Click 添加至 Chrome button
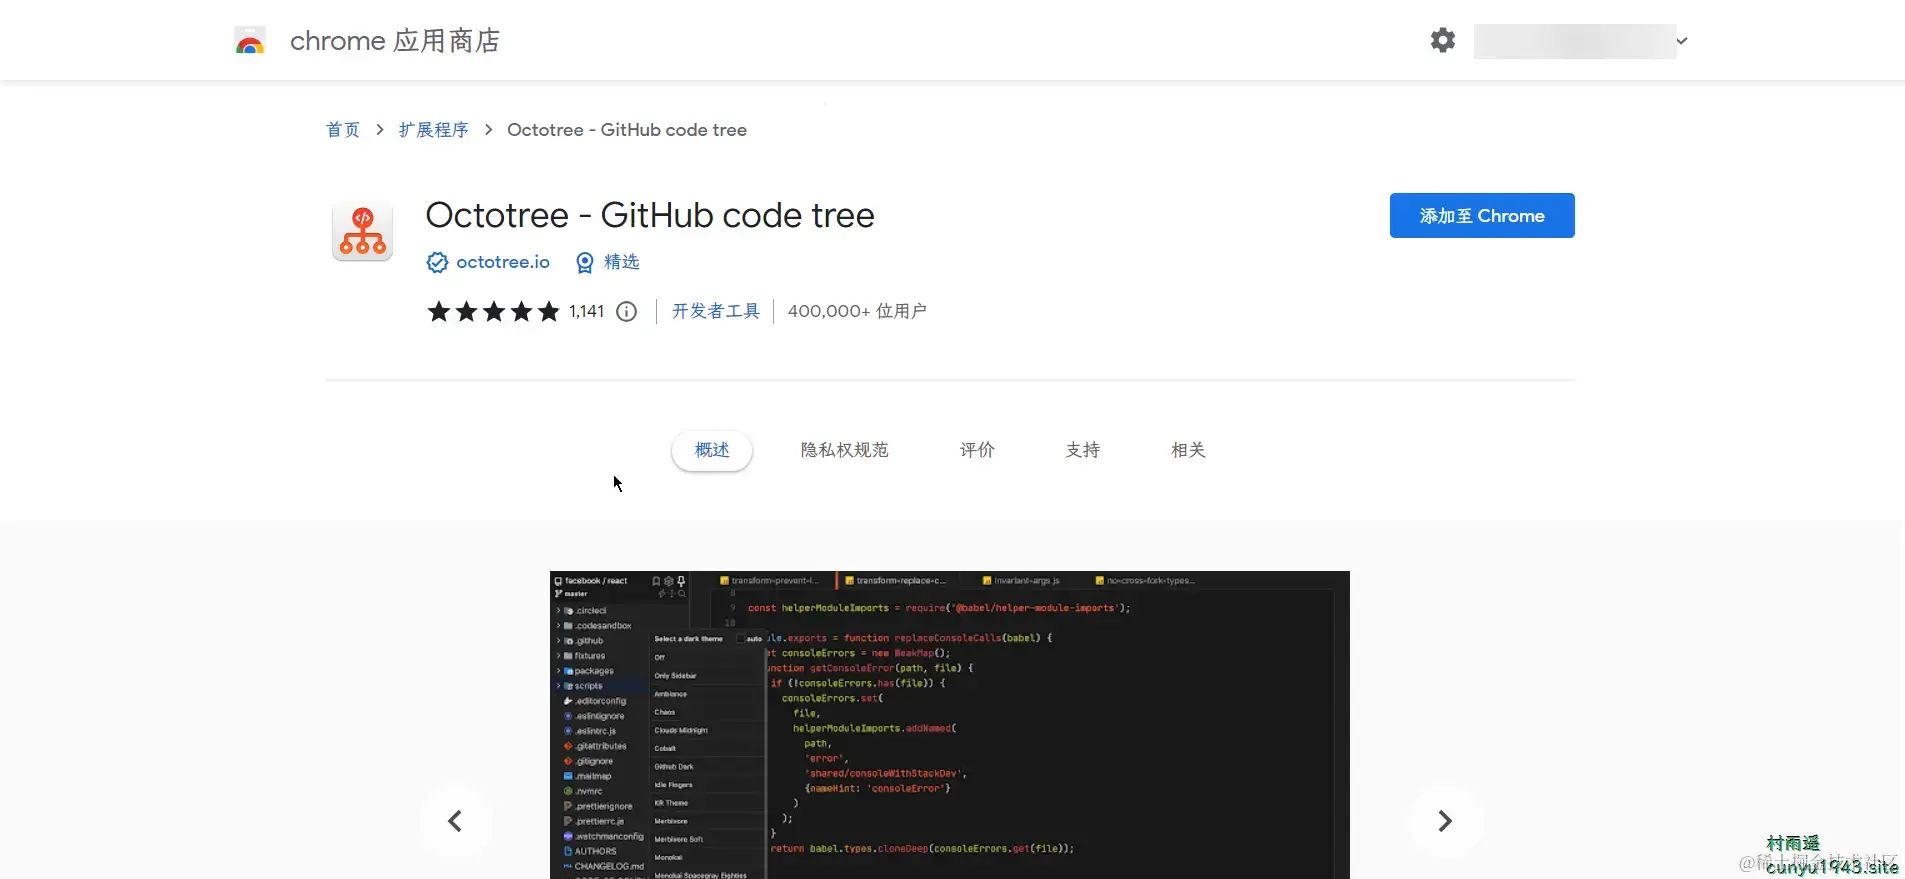 pos(1482,215)
